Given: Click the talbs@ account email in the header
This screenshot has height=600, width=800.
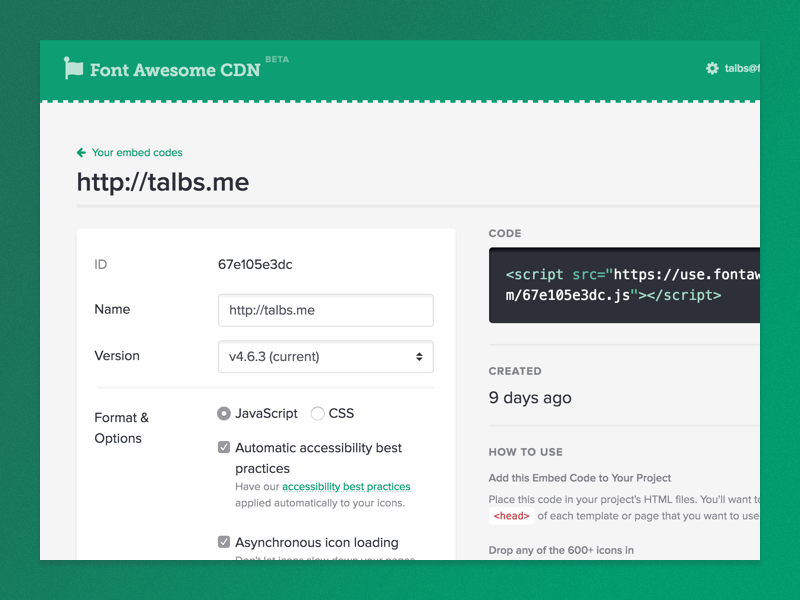Looking at the screenshot, I should (742, 68).
